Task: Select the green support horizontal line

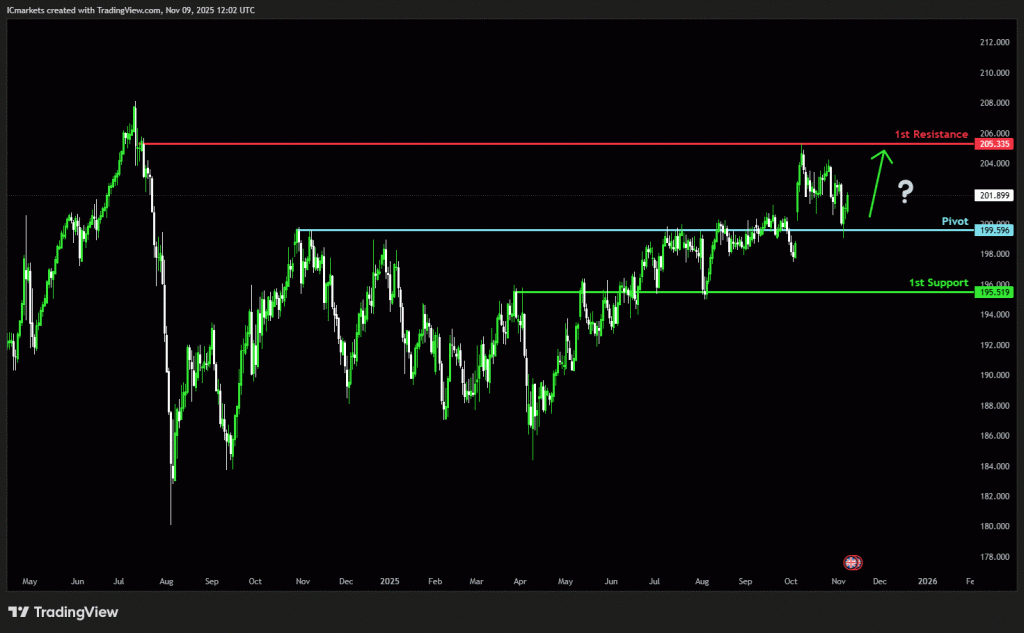Action: coord(740,292)
